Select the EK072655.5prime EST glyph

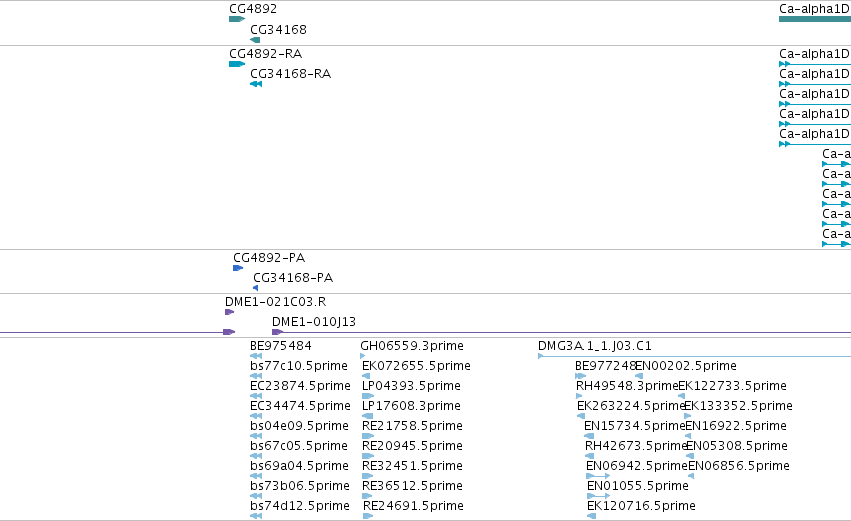click(366, 376)
